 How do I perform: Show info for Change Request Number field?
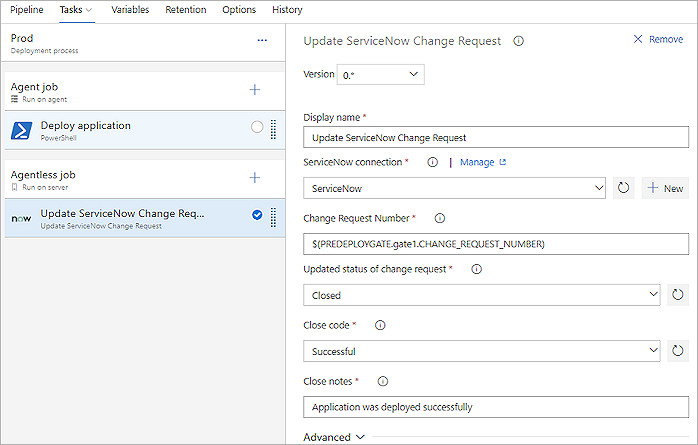pos(439,218)
